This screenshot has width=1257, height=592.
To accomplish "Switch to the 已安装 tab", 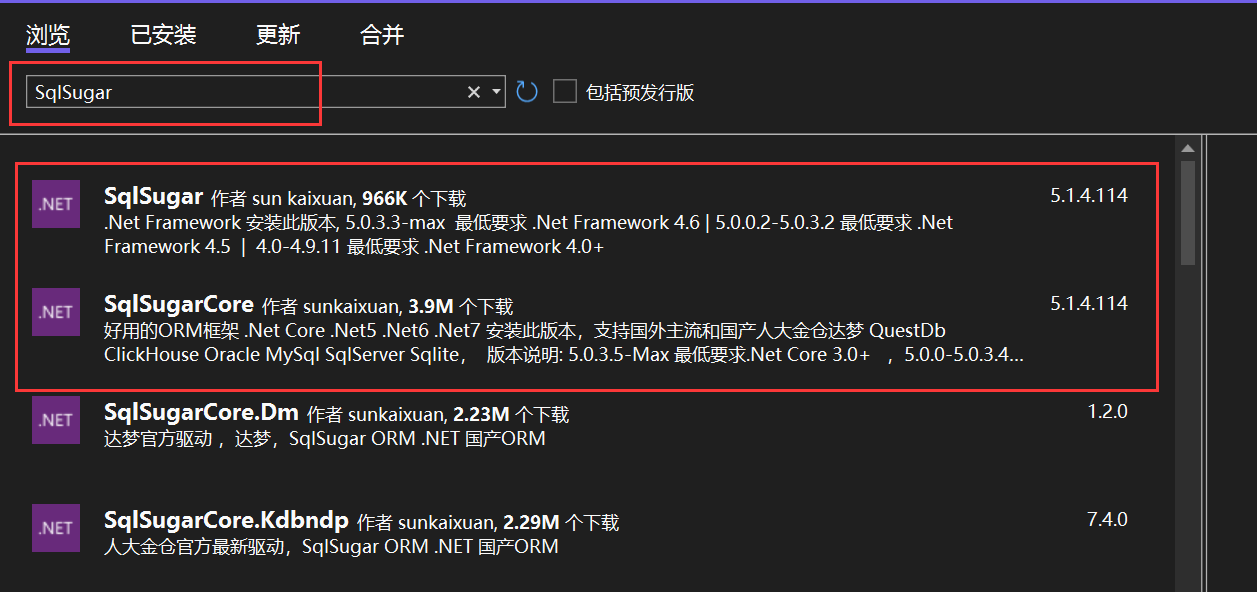I will (x=163, y=34).
